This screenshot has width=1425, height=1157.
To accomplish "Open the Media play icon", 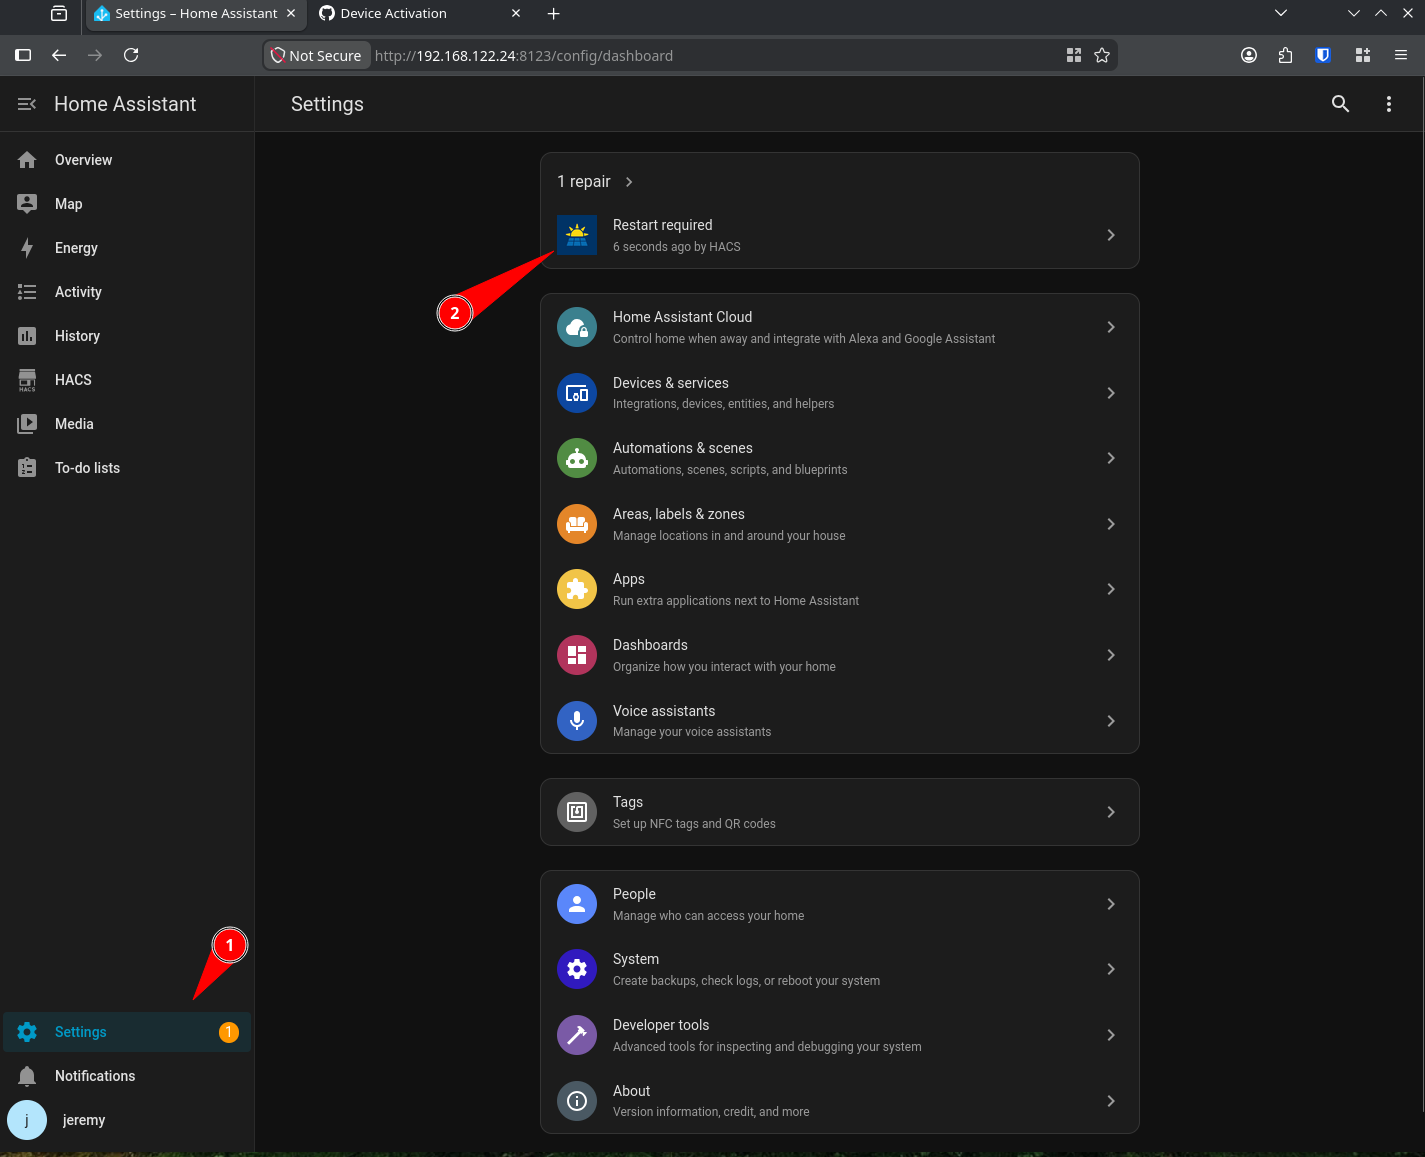I will [27, 424].
